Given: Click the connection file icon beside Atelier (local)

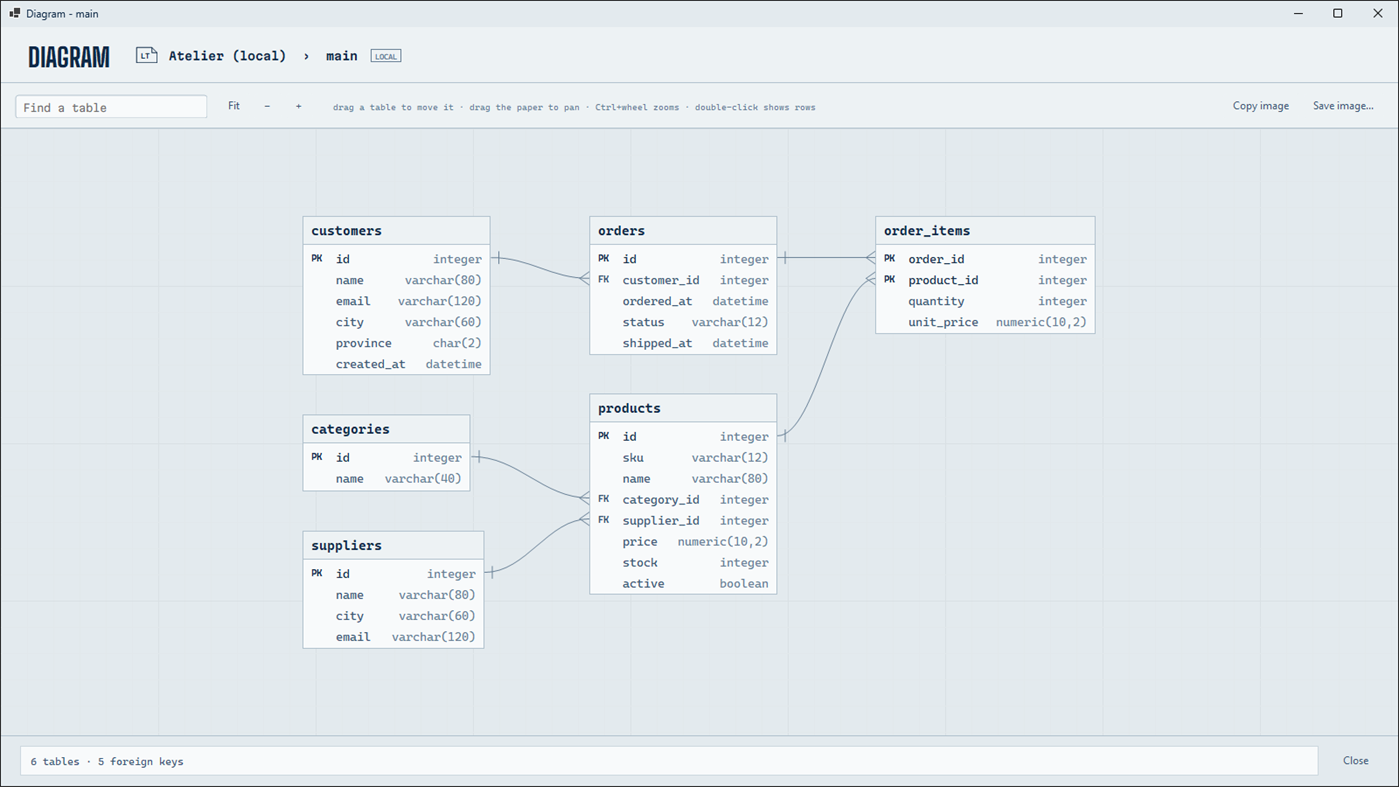Looking at the screenshot, I should click(146, 56).
